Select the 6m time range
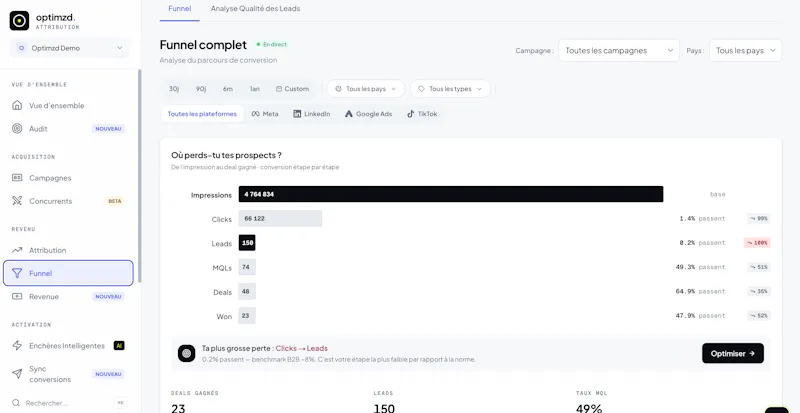Viewport: 800px width, 413px height. (x=228, y=89)
